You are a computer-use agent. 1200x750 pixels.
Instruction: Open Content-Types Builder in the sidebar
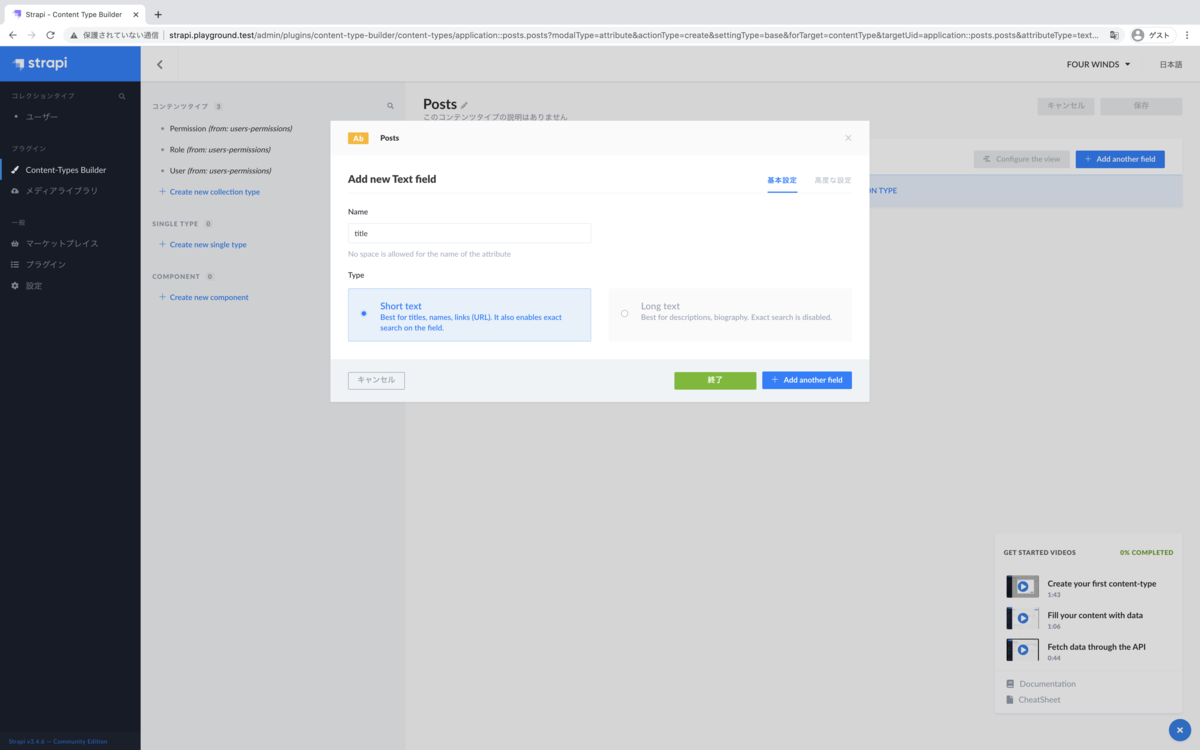pos(65,170)
